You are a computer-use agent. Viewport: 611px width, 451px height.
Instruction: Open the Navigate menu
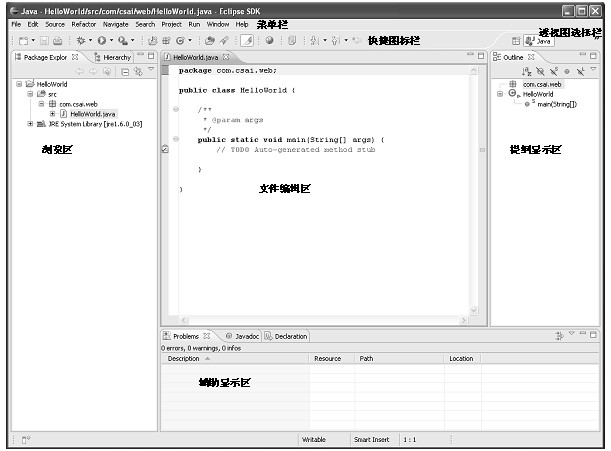click(x=115, y=24)
